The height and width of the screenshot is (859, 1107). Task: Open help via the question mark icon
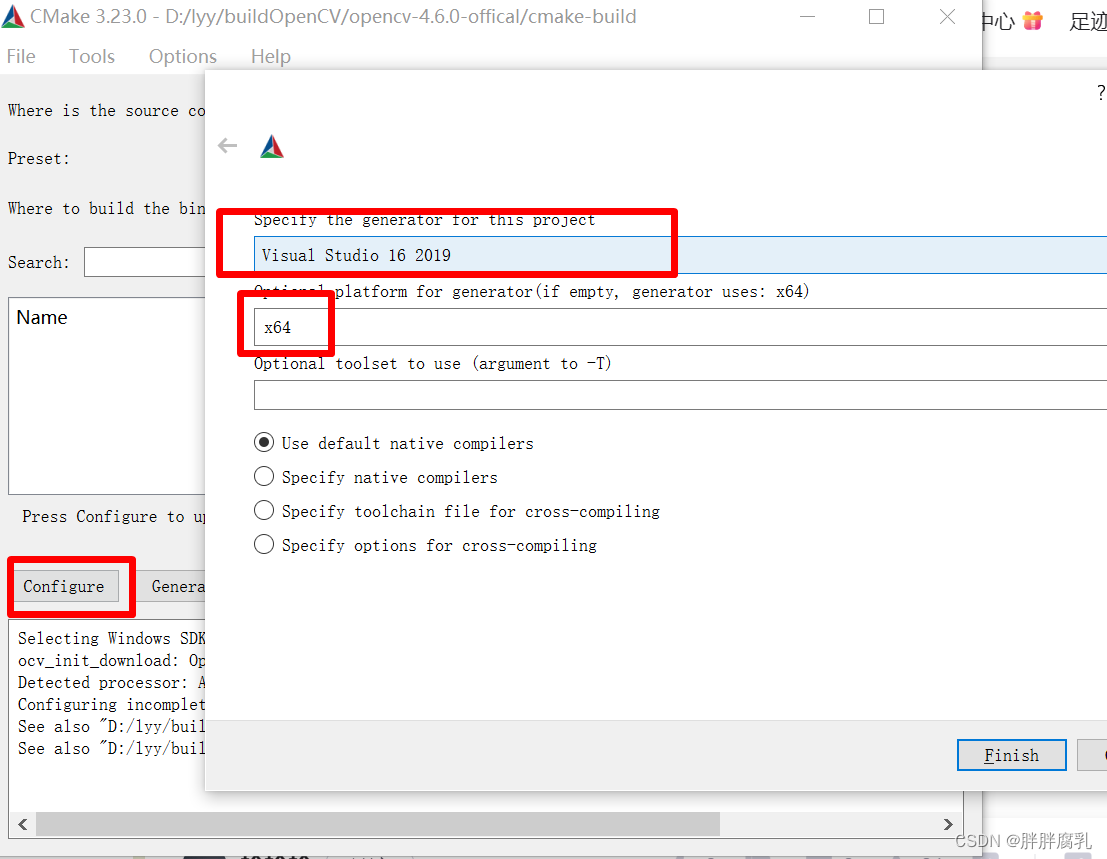tap(1100, 92)
